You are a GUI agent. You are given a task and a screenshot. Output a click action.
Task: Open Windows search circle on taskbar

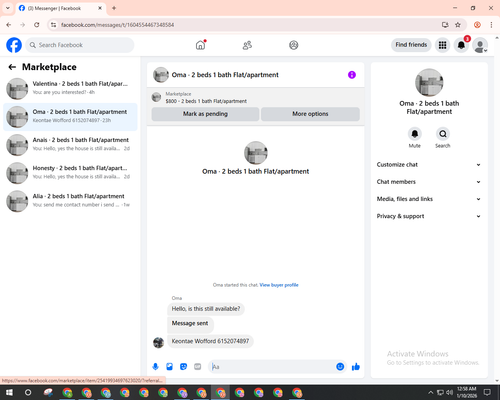28,392
